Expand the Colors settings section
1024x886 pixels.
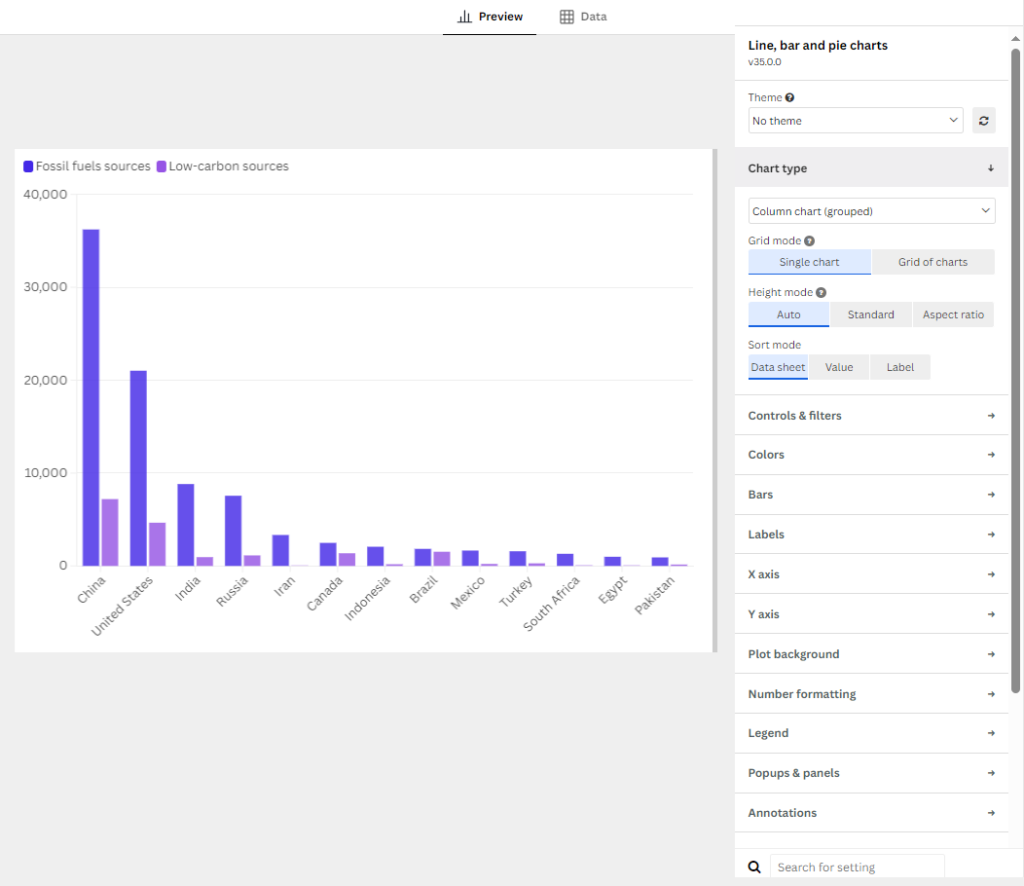pos(871,454)
